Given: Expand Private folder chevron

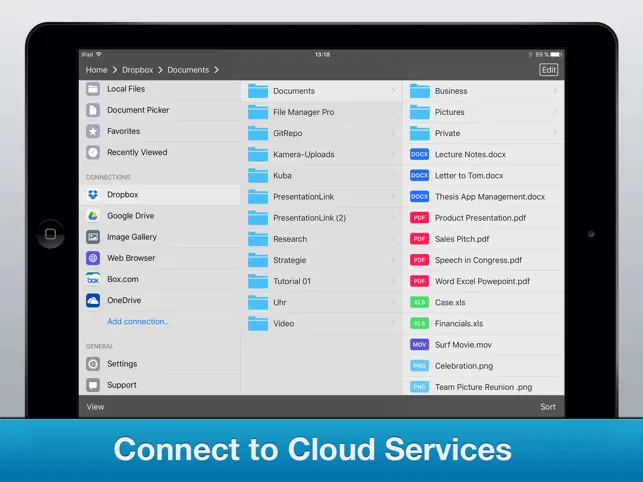Looking at the screenshot, I should 555,133.
